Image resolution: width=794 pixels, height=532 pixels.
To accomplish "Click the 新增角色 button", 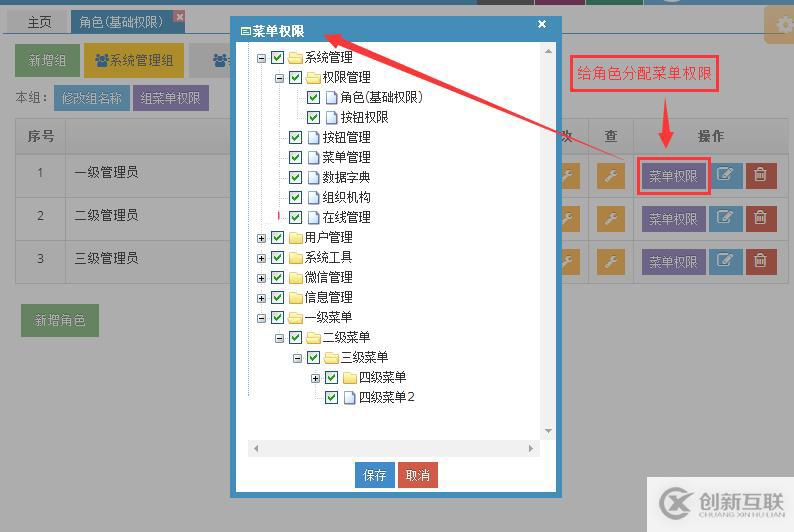I will click(60, 320).
